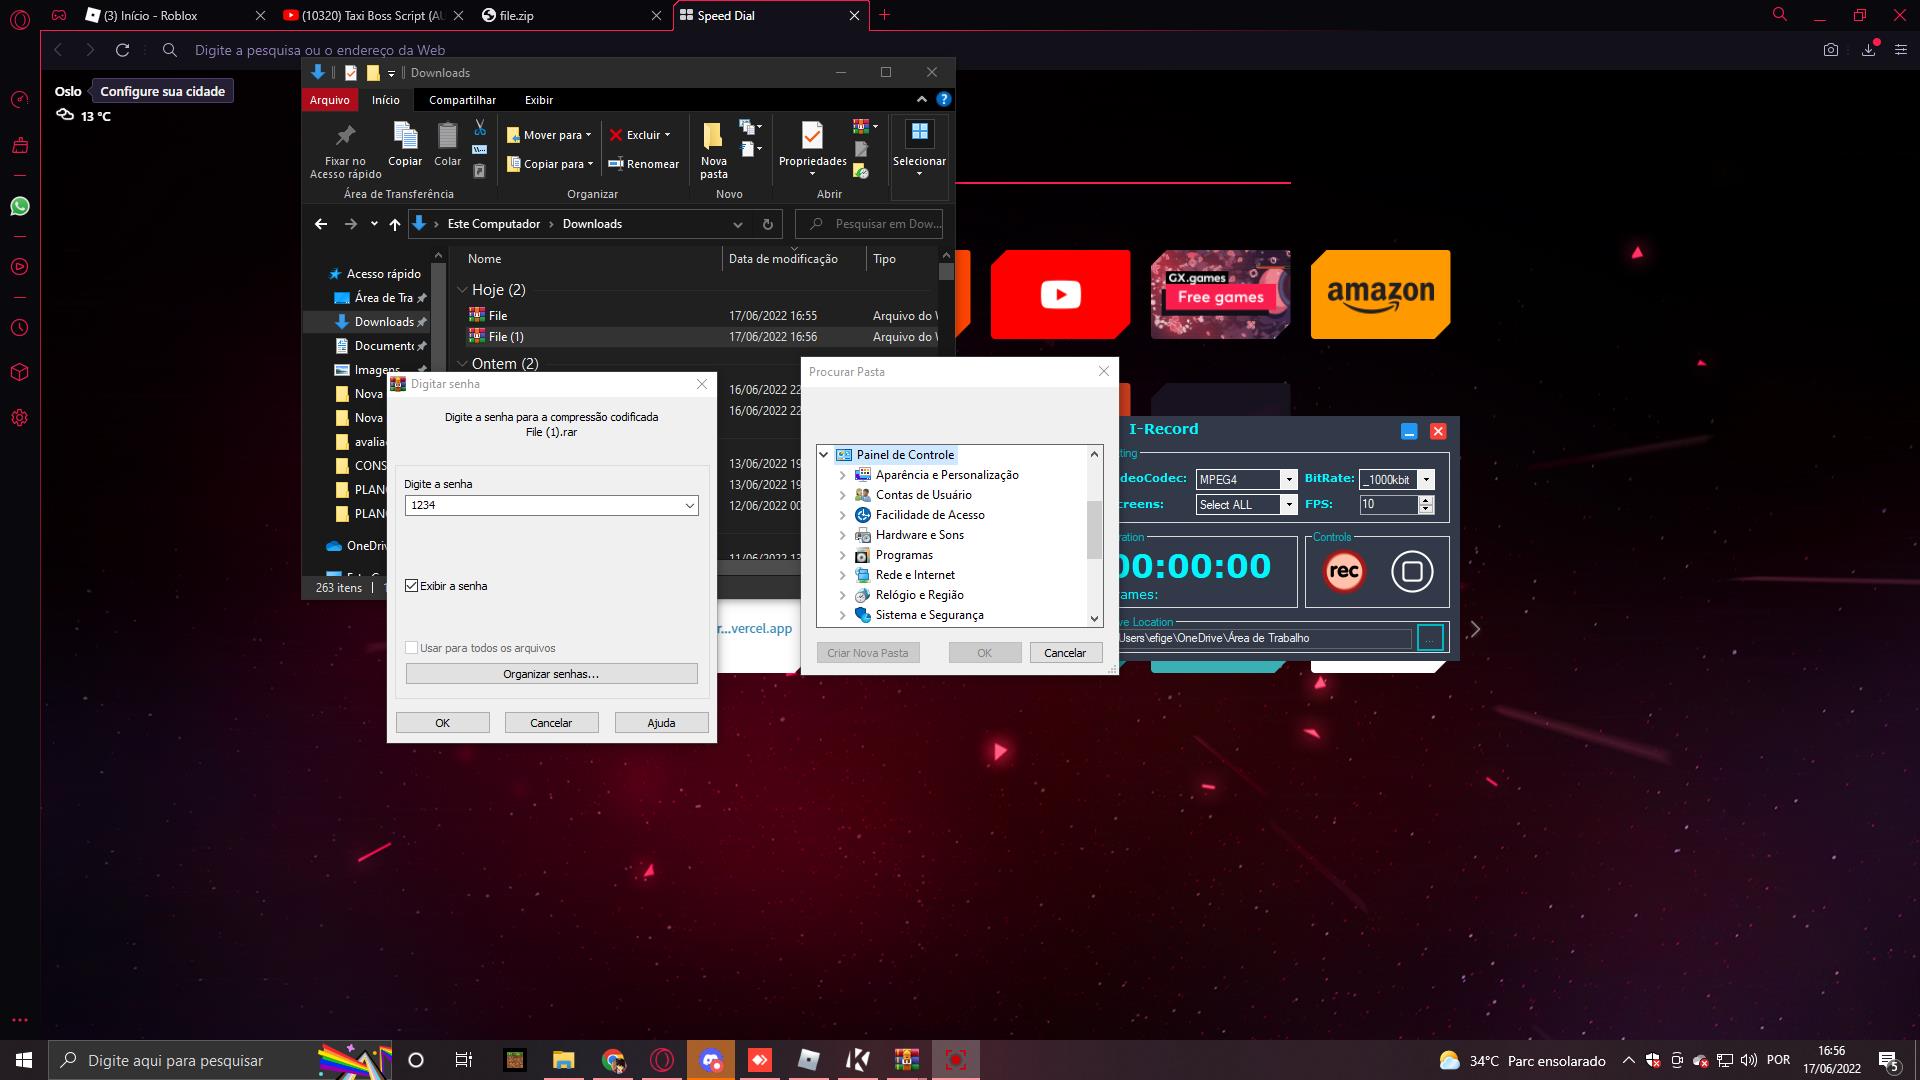Open WhatsApp in the Opera sidebar

click(x=20, y=206)
